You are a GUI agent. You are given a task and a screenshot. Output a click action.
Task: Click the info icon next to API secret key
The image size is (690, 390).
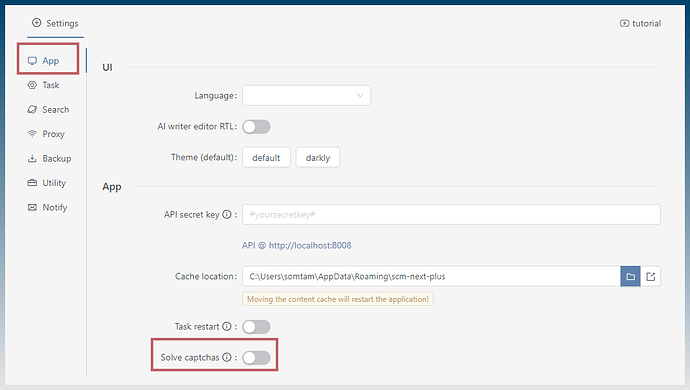(227, 214)
